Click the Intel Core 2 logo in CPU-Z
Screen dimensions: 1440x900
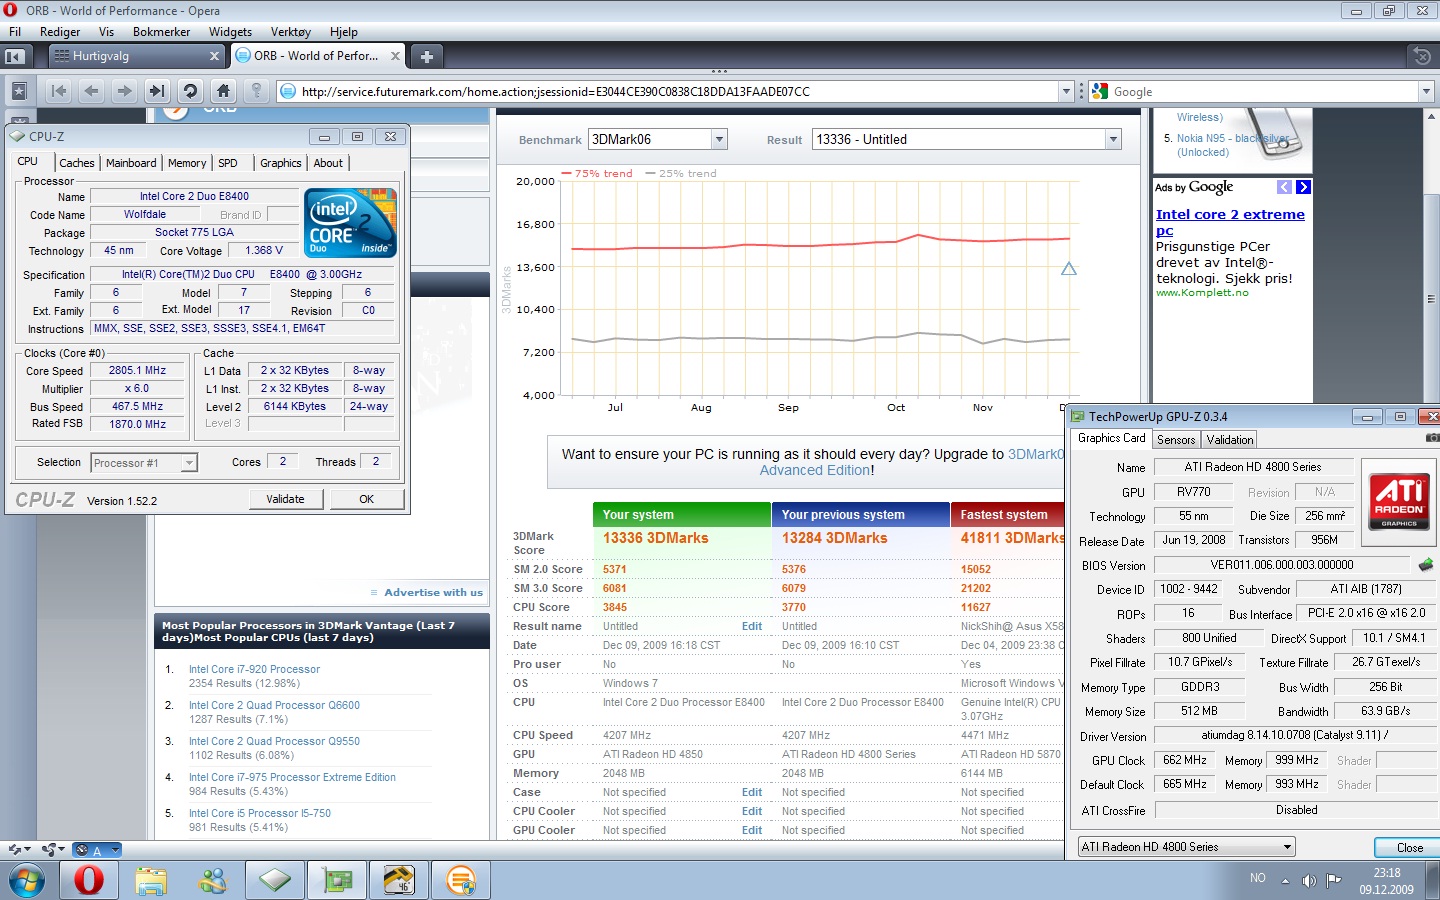pyautogui.click(x=350, y=222)
